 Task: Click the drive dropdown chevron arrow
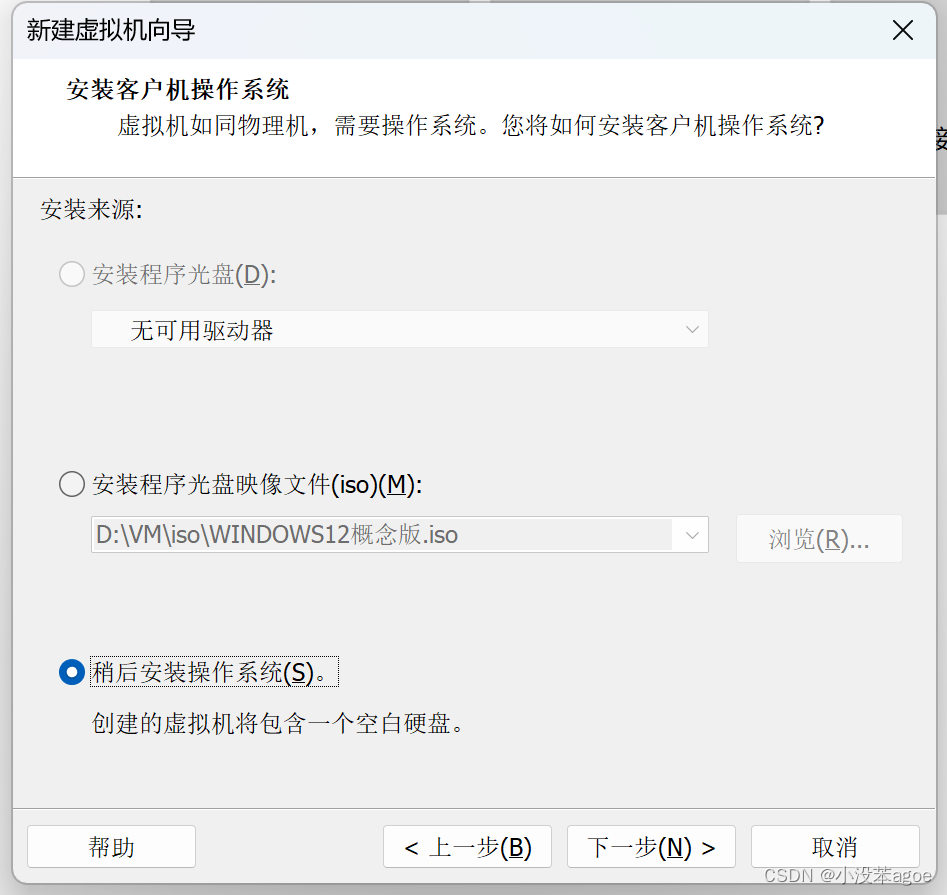[x=691, y=329]
